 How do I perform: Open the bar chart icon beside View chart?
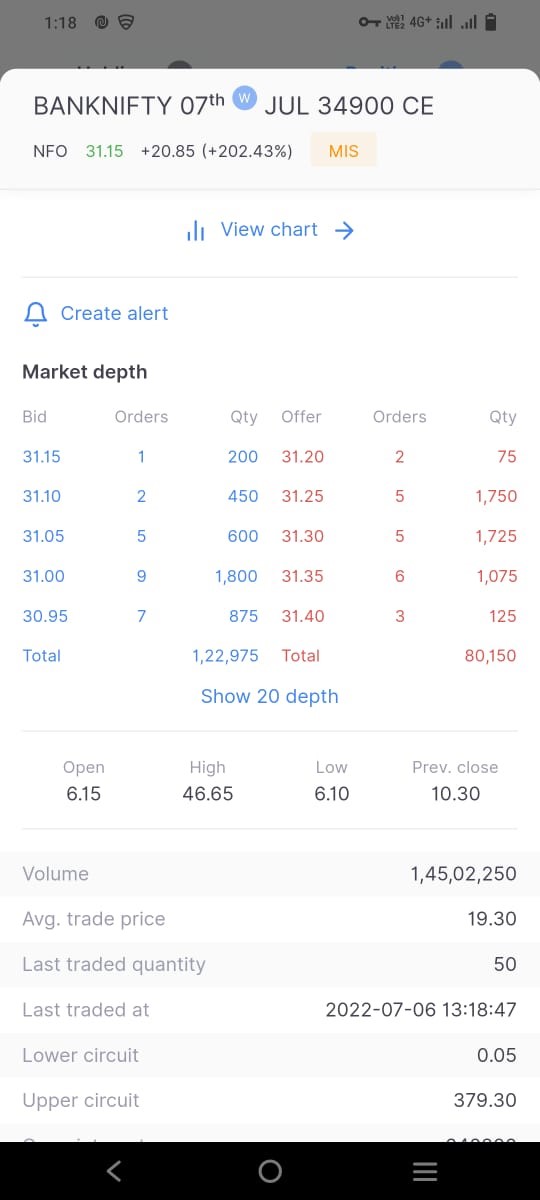(196, 230)
